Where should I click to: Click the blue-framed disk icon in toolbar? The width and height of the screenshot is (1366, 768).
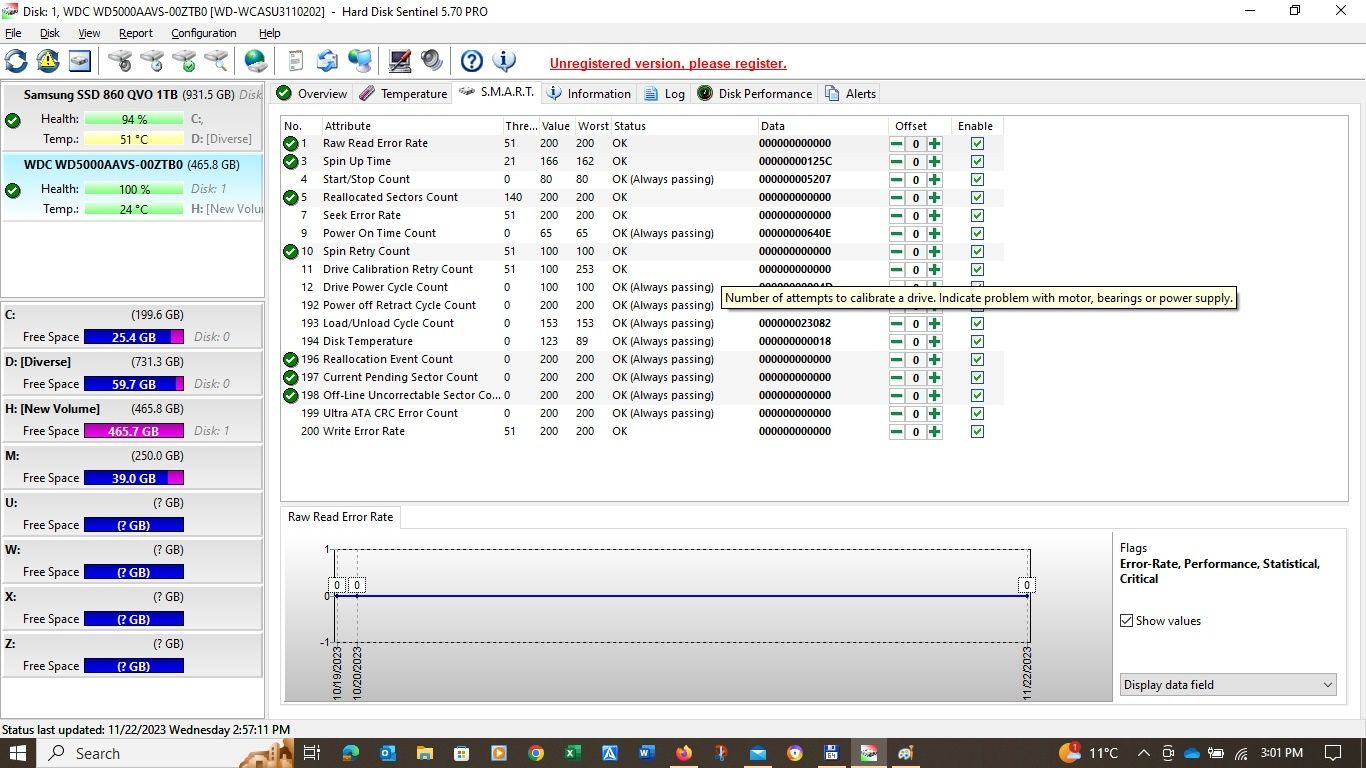click(x=80, y=61)
